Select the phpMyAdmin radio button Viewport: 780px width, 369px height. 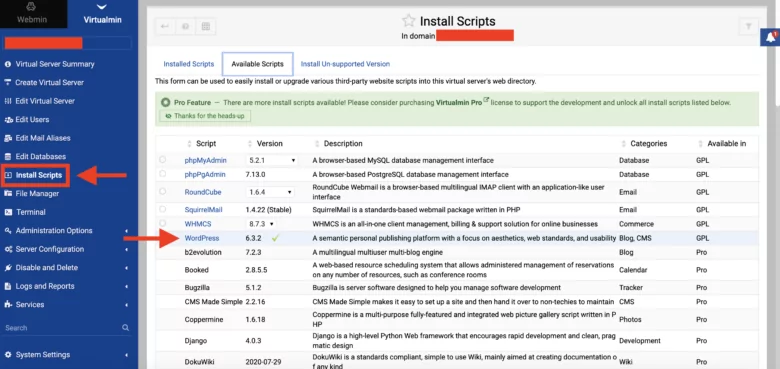(163, 160)
